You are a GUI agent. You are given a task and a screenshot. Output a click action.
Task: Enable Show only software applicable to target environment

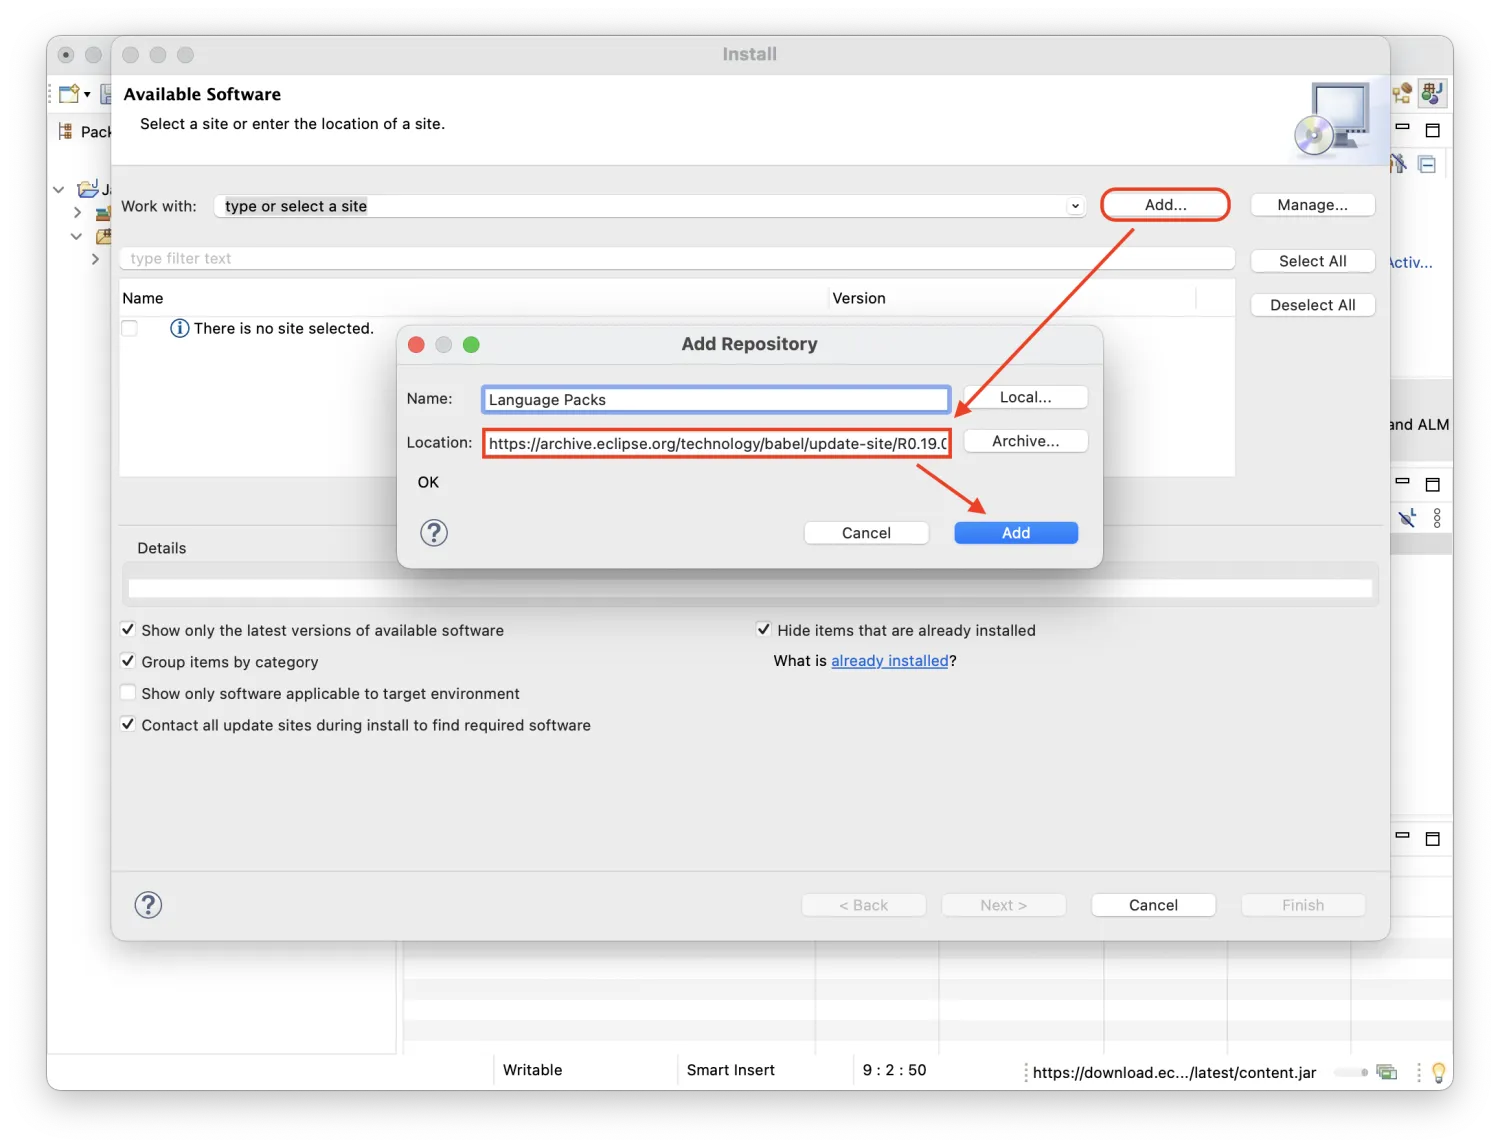(128, 693)
